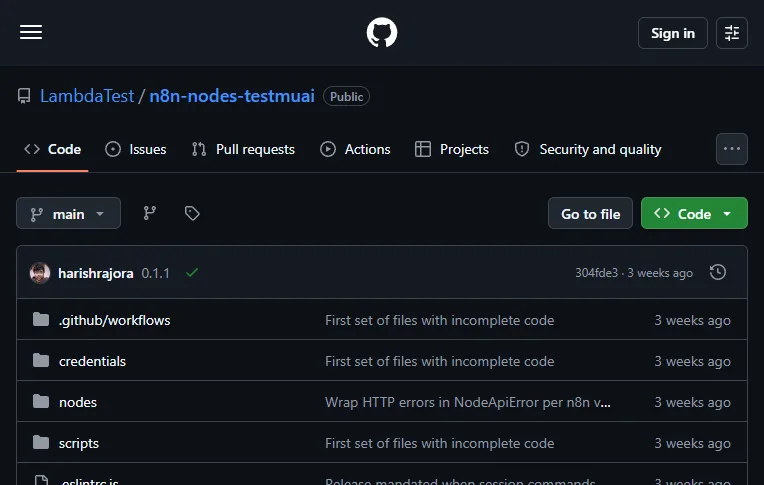Click '3 weeks ago' in credentials row

point(692,361)
